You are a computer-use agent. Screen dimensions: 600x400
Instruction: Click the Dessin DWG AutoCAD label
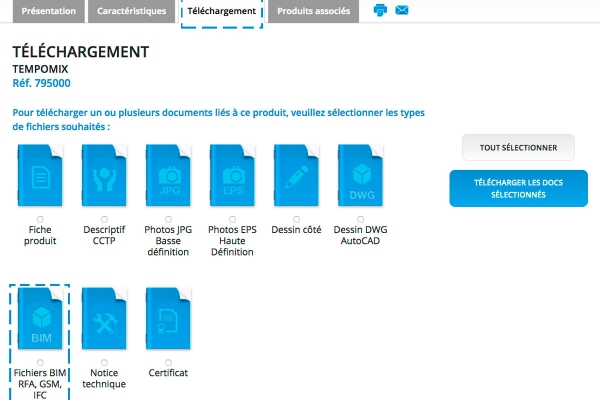[x=360, y=235]
